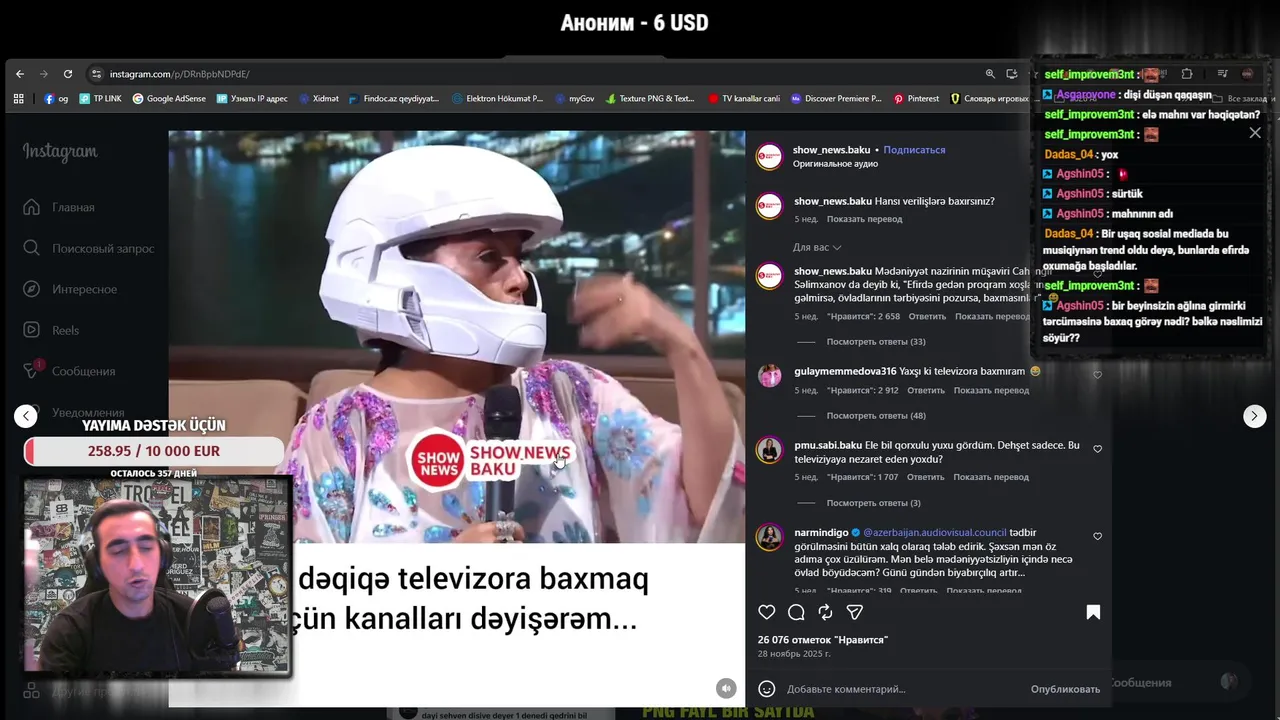This screenshot has width=1280, height=720.
Task: Go to previous post with left arrow
Action: pyautogui.click(x=26, y=416)
